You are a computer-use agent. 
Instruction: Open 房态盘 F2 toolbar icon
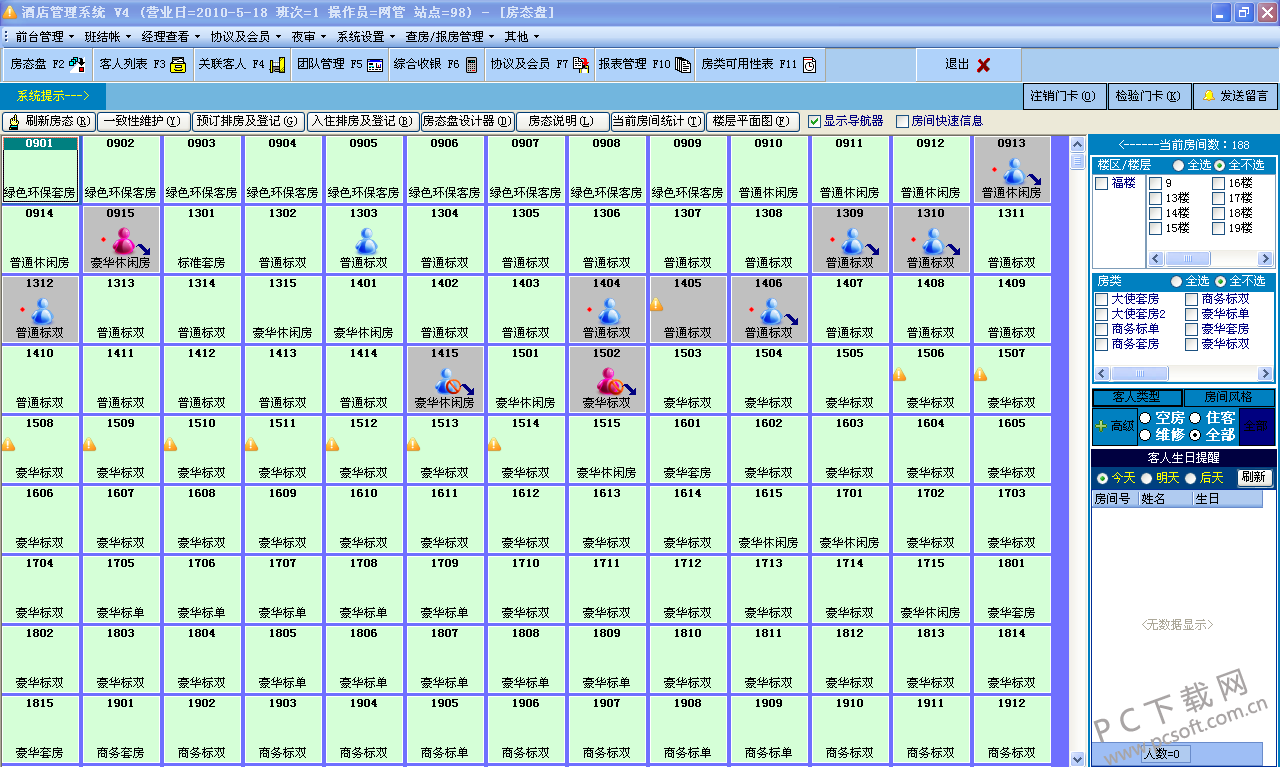point(76,64)
